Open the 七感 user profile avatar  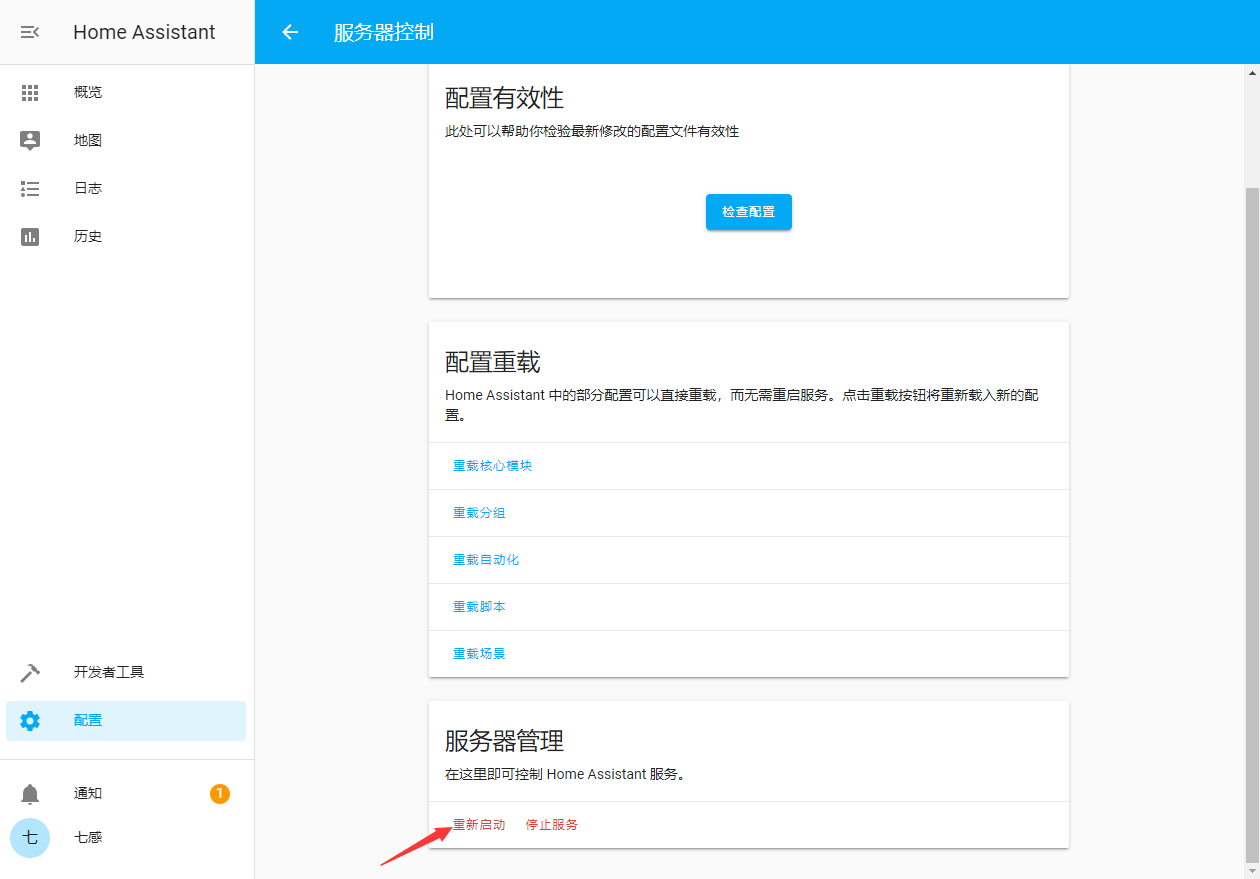(30, 838)
